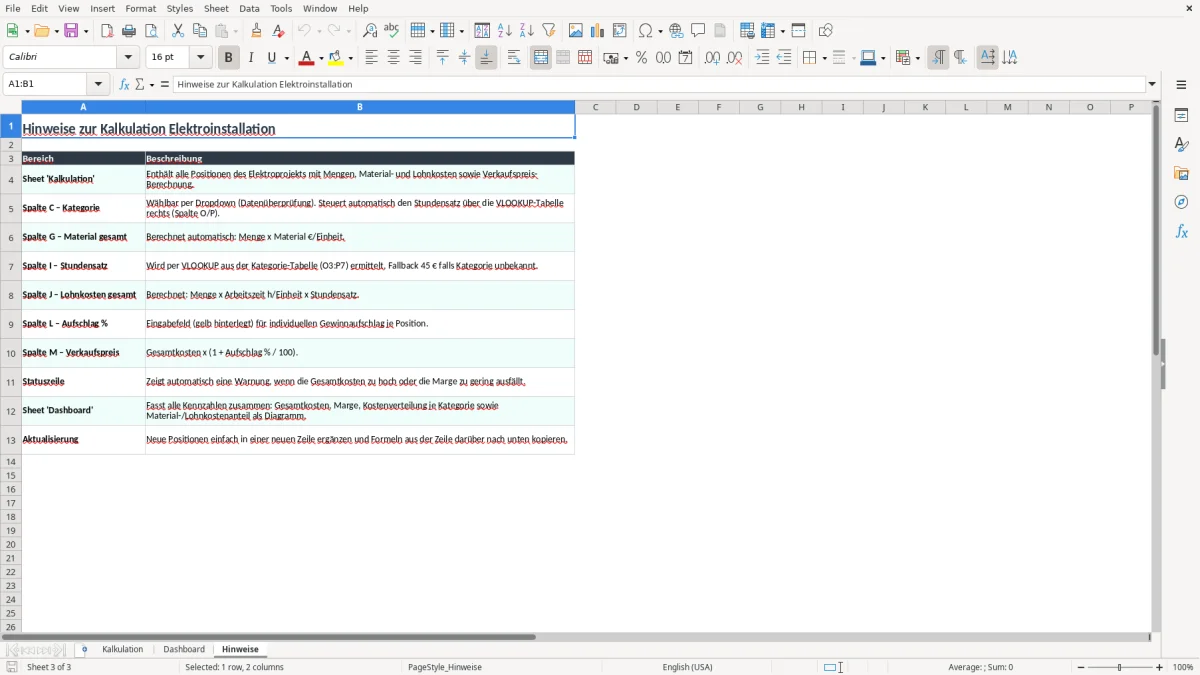Click Sort Descending icon

coord(527,31)
